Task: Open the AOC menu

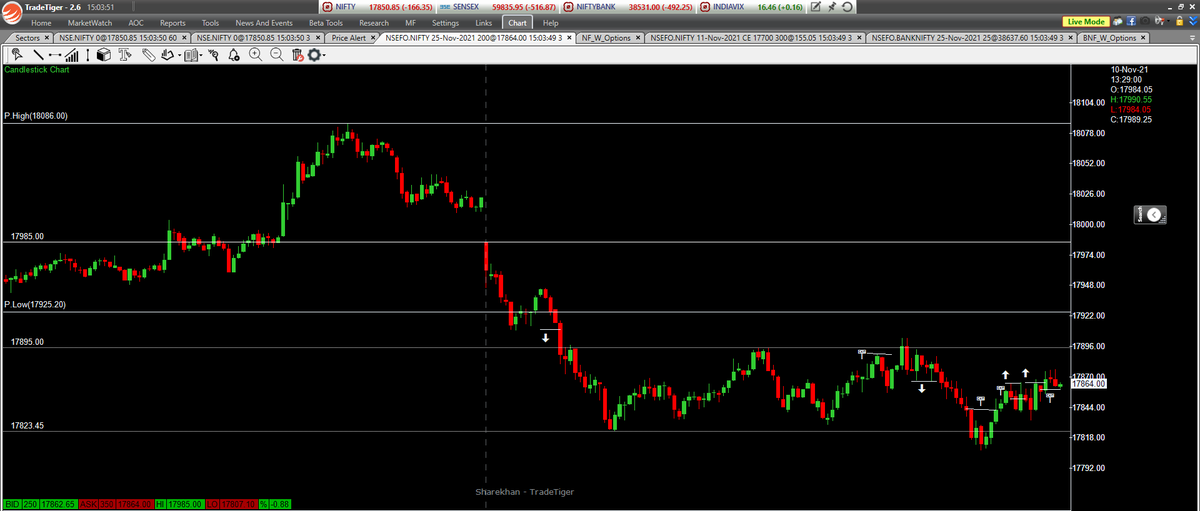Action: pos(136,22)
